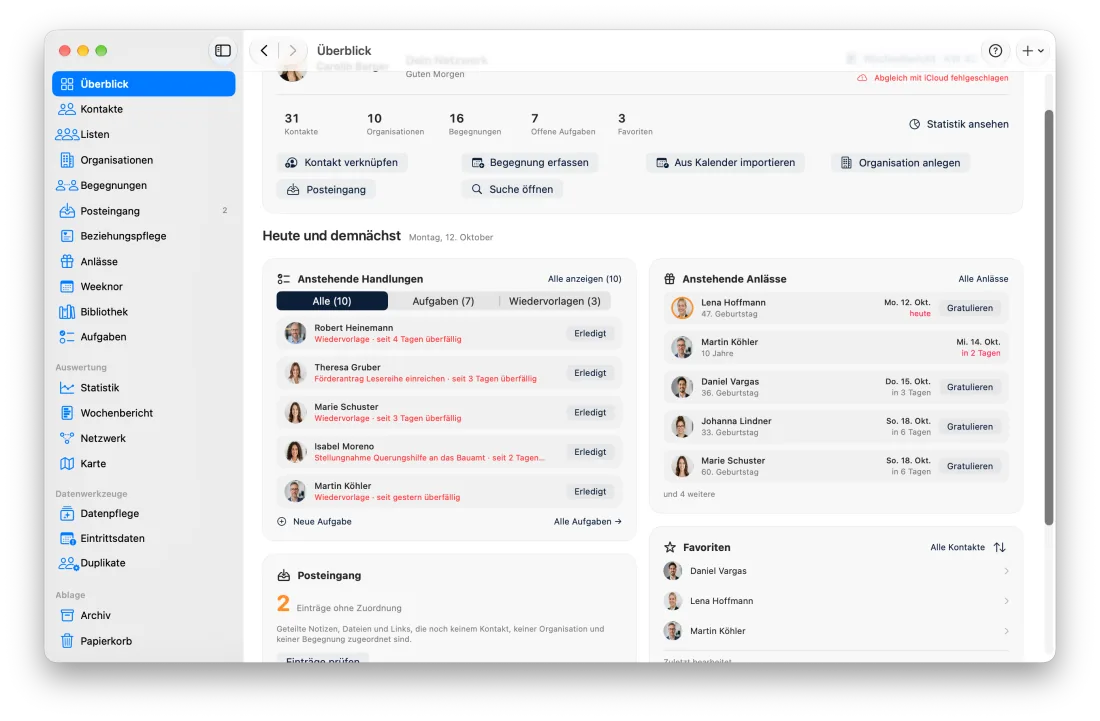Image resolution: width=1100 pixels, height=721 pixels.
Task: Open the plus add dropdown menu
Action: tap(1033, 50)
